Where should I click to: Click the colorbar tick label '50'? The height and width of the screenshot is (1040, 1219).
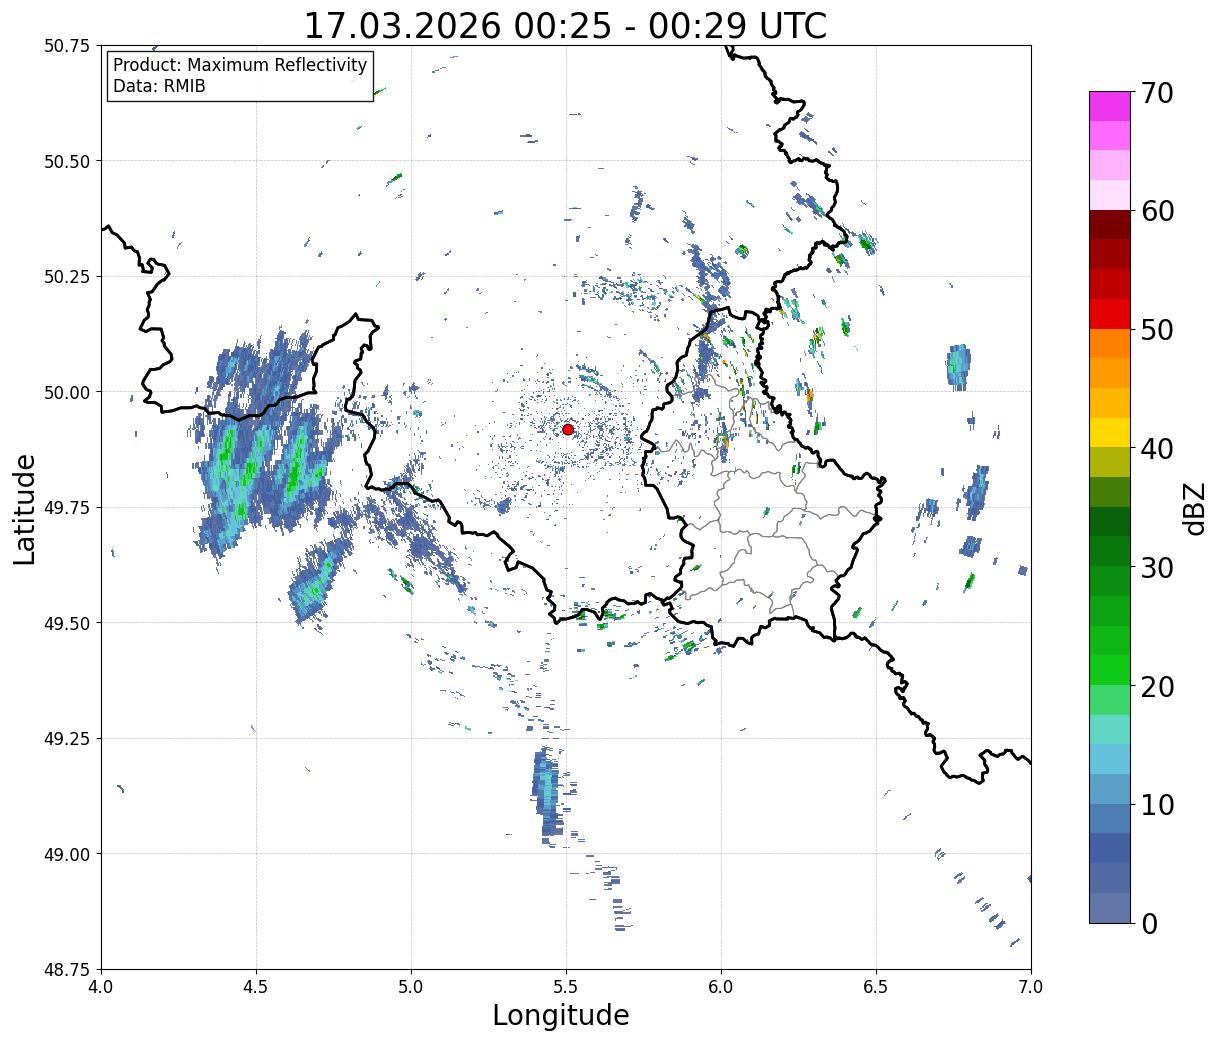pyautogui.click(x=1157, y=330)
